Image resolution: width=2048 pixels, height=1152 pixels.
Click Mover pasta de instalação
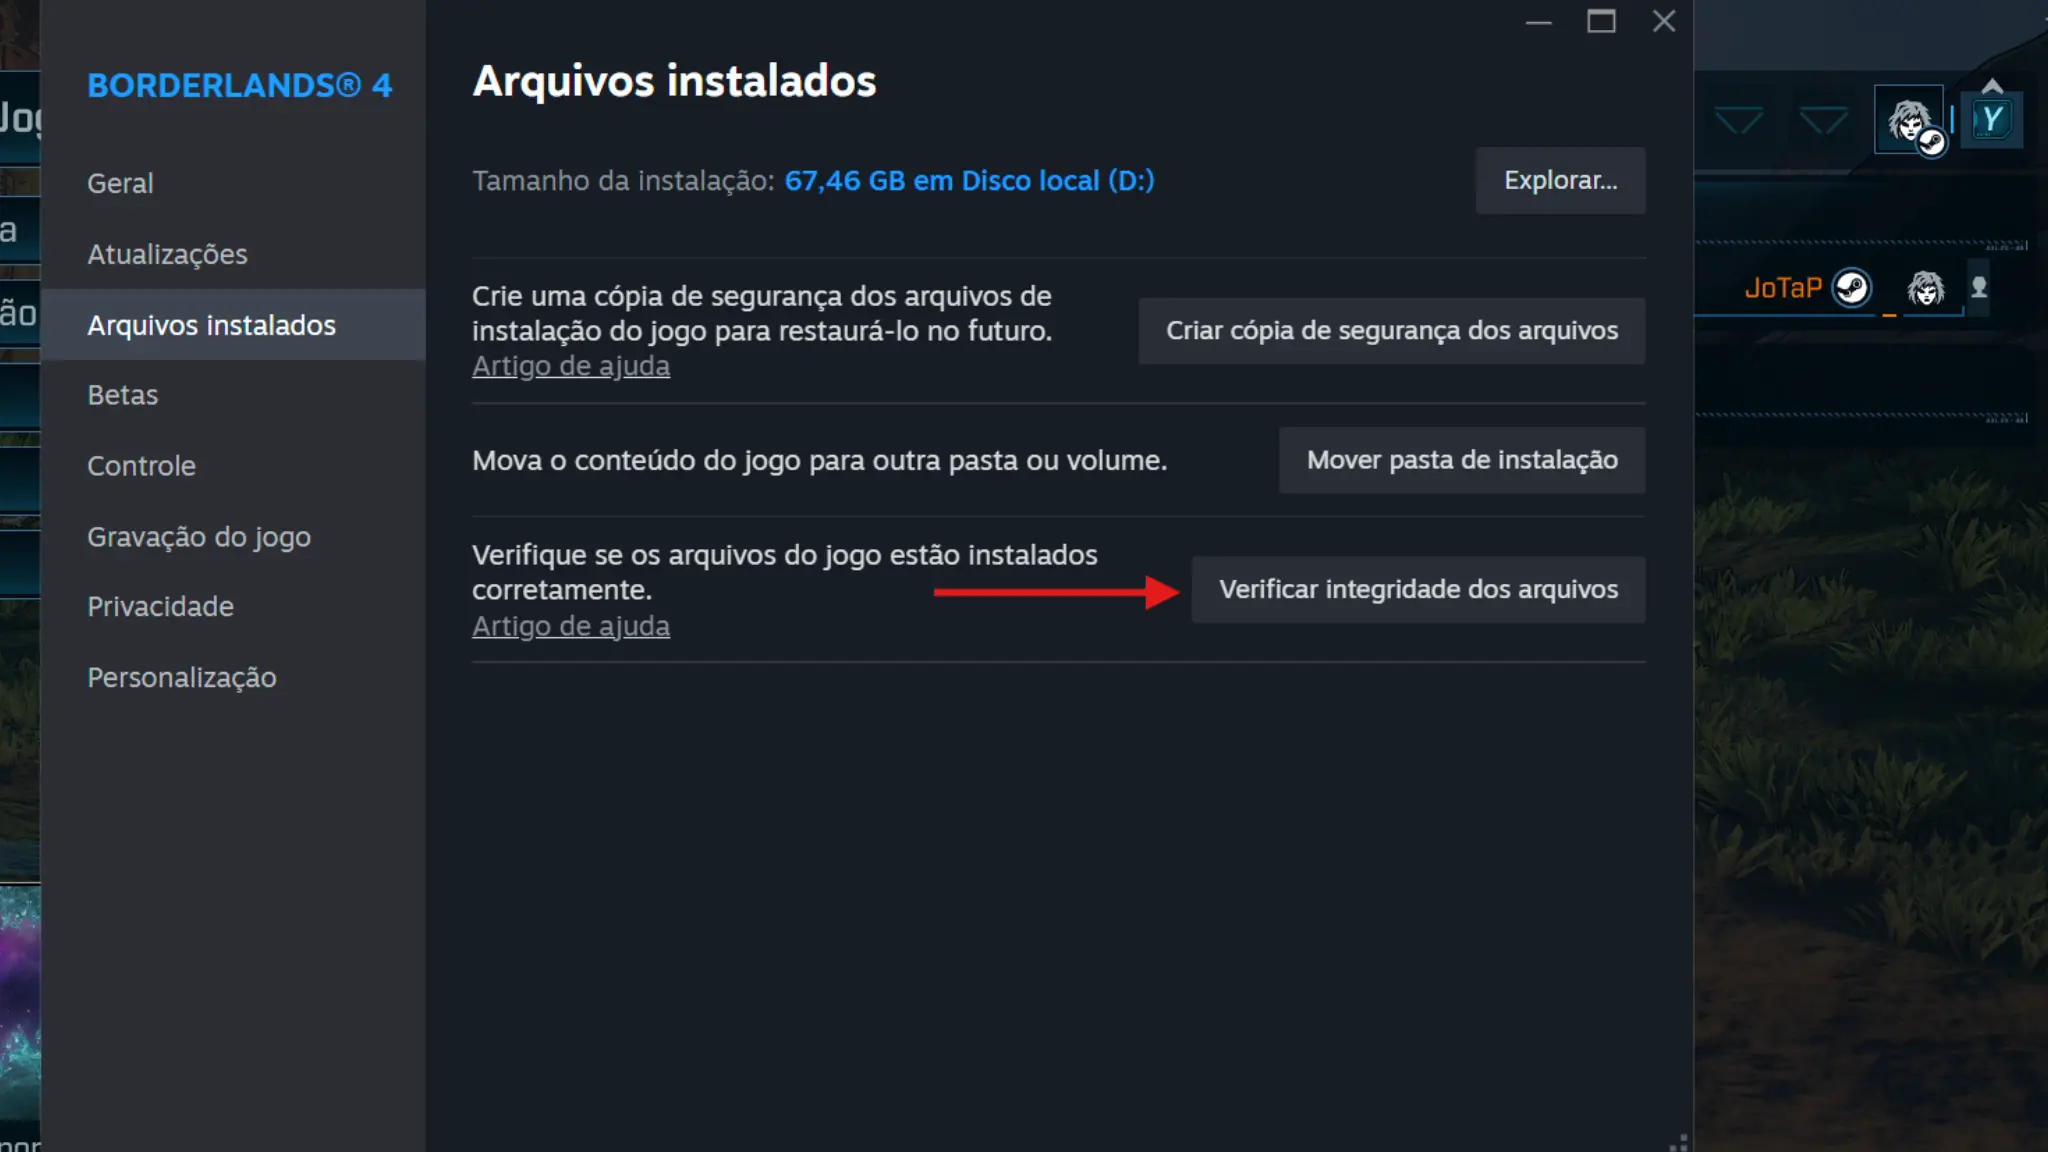(1461, 460)
